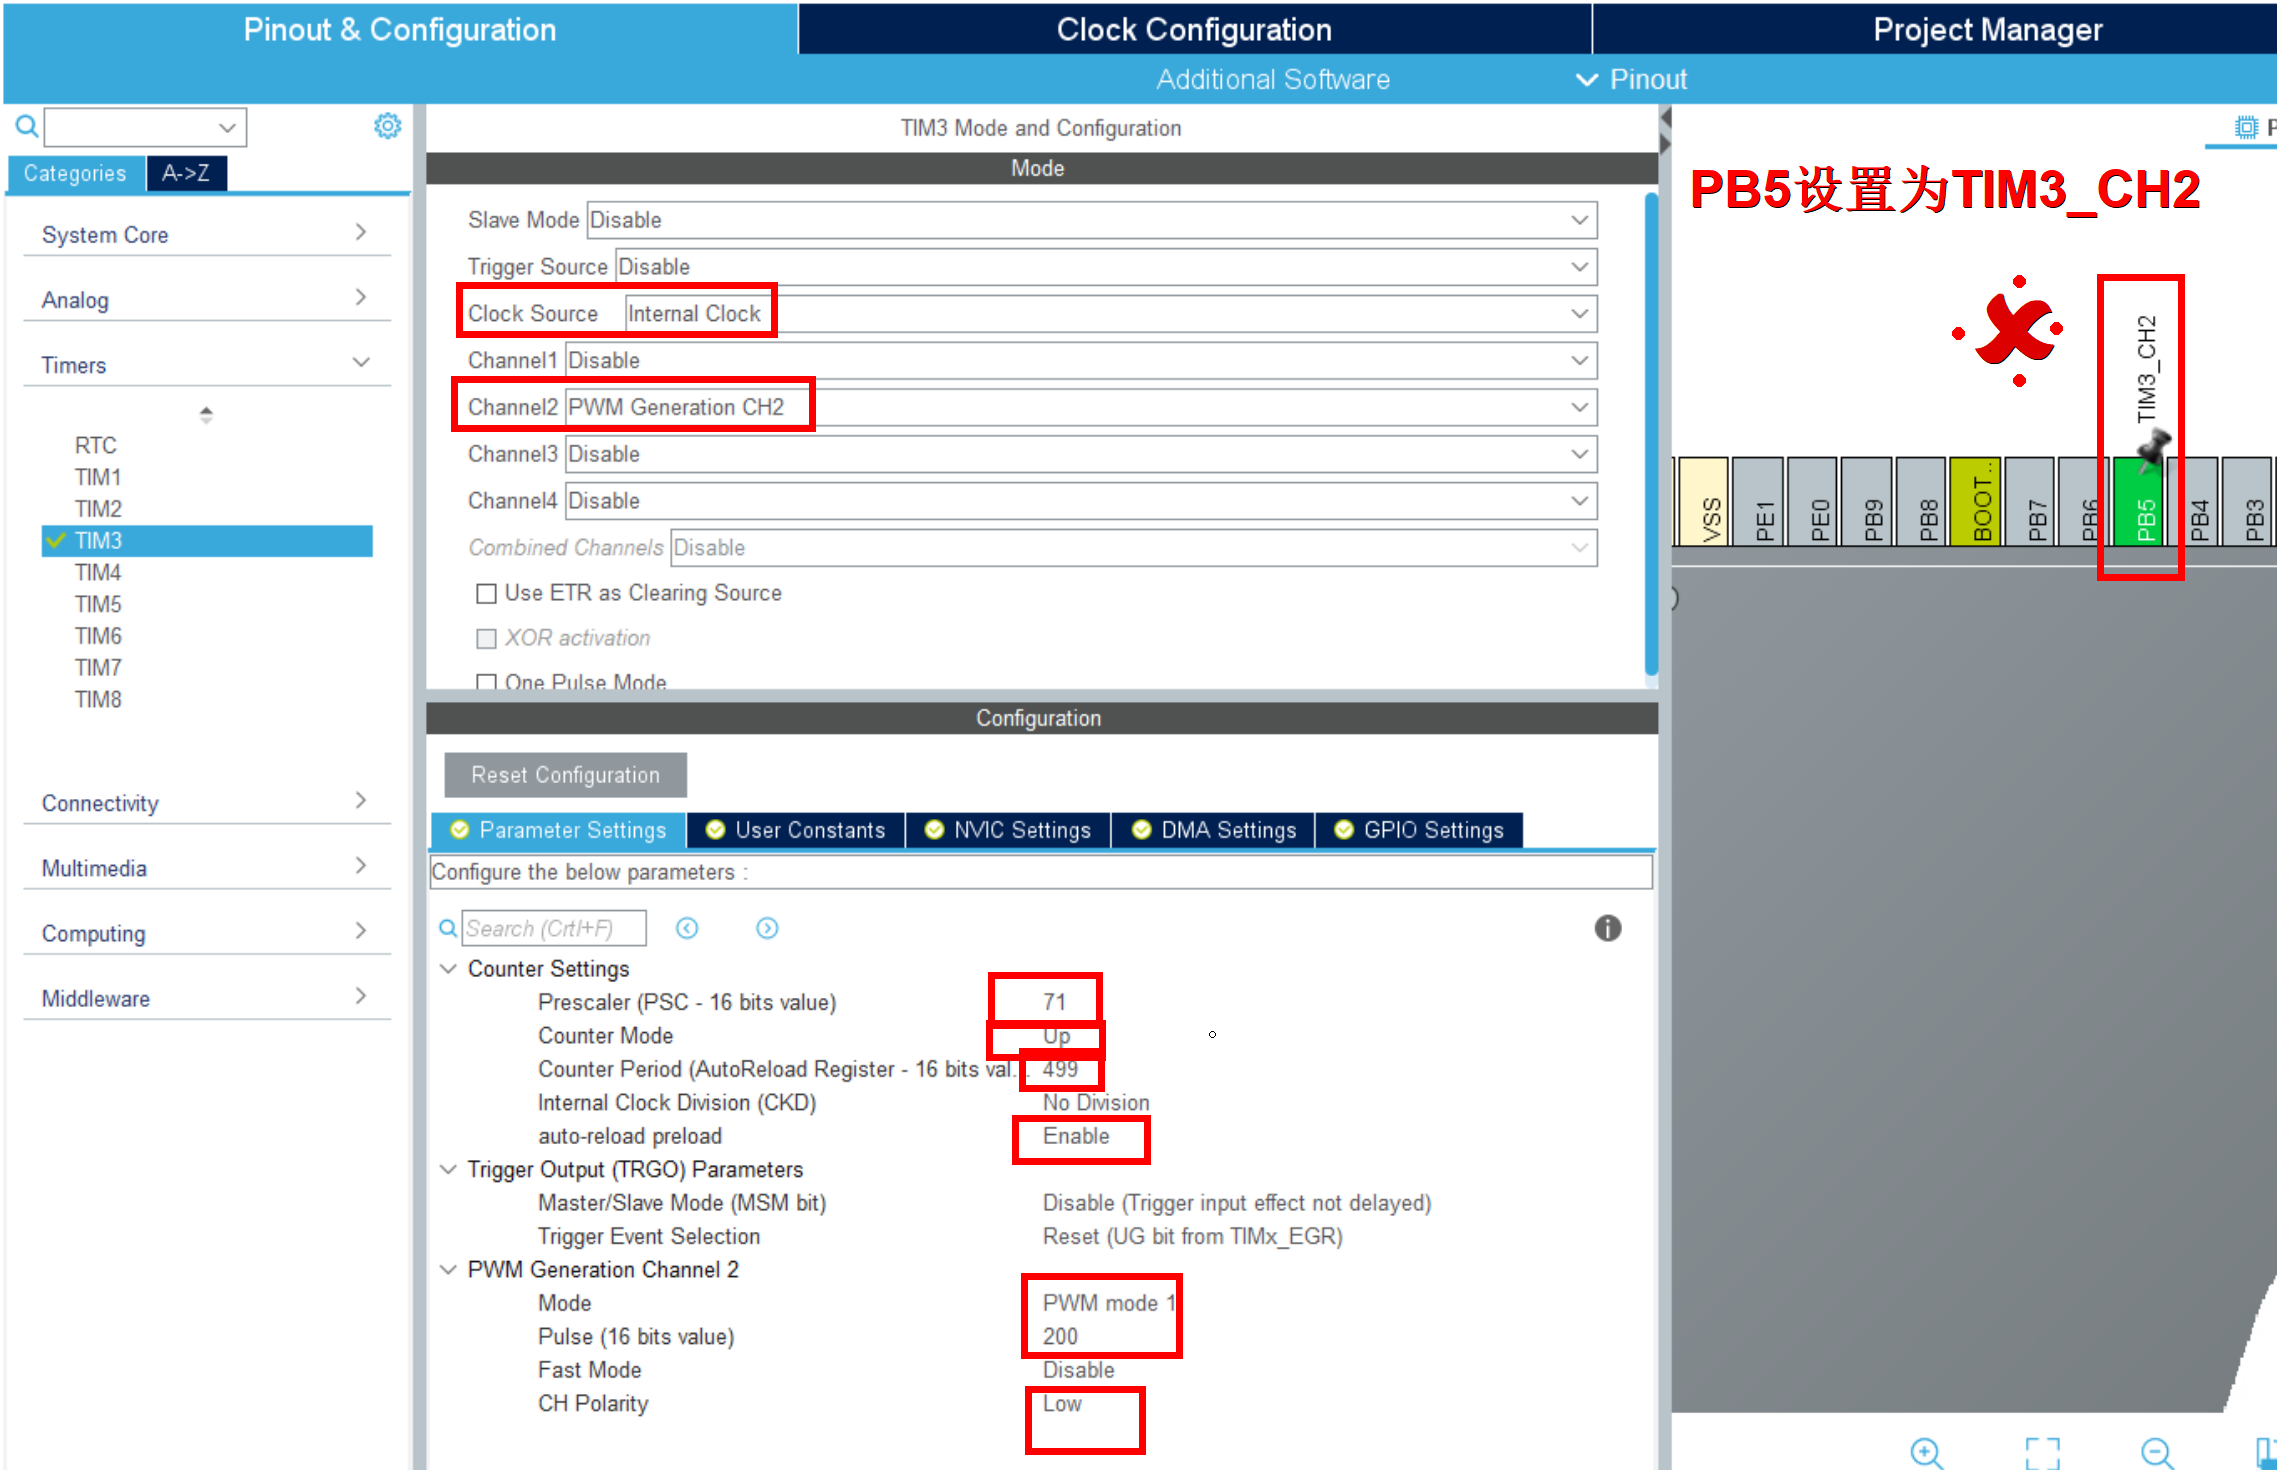Zoom in on the pinout view
The height and width of the screenshot is (1470, 2277).
1925,1451
